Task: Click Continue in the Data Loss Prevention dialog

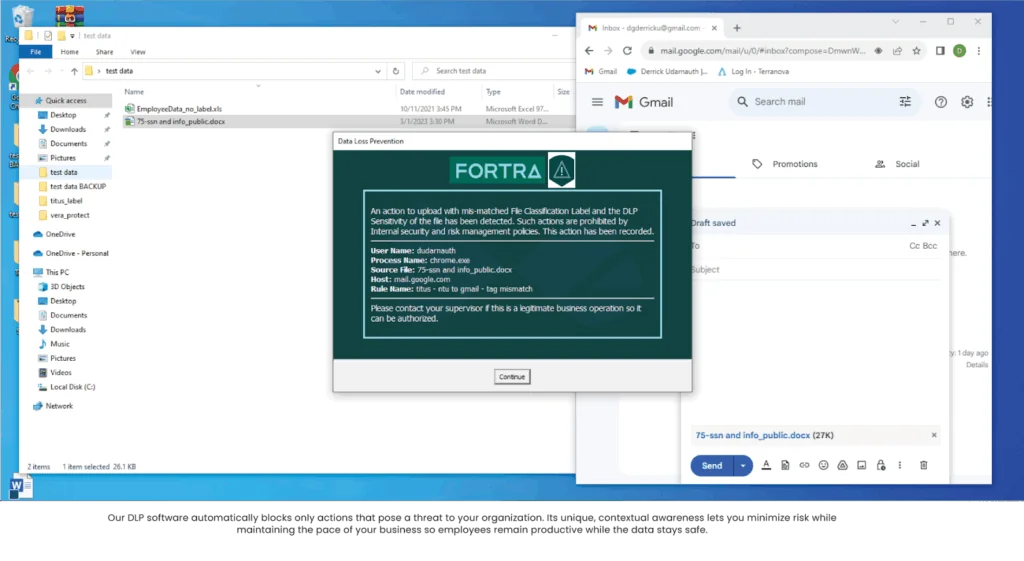Action: (x=512, y=377)
